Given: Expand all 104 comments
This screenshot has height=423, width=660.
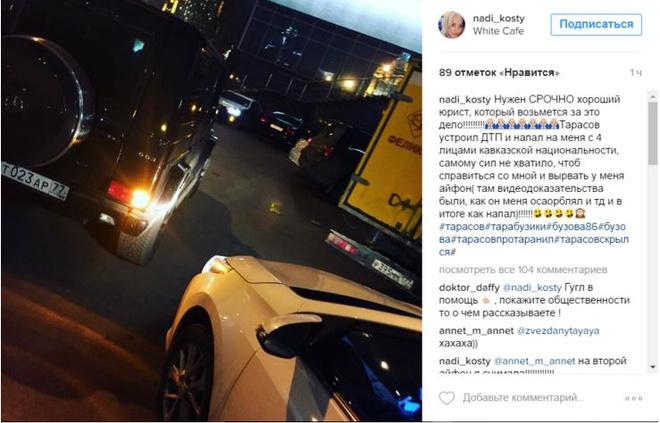Looking at the screenshot, I should [x=523, y=270].
